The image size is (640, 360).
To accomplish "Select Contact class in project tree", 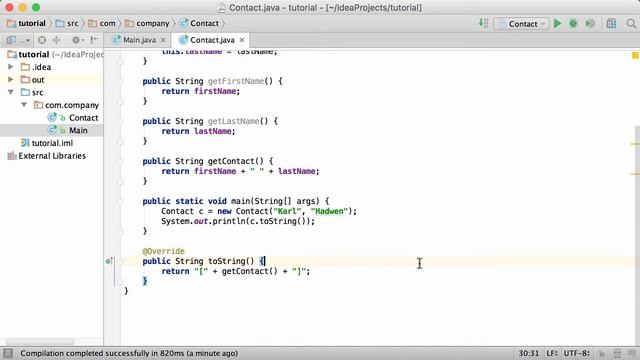I will point(51,118).
